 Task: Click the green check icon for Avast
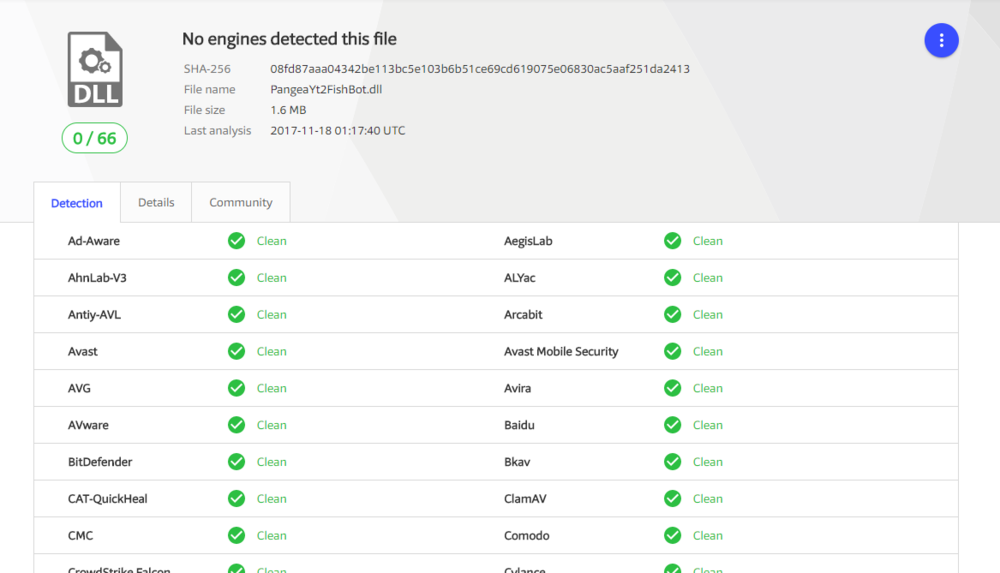coord(237,351)
